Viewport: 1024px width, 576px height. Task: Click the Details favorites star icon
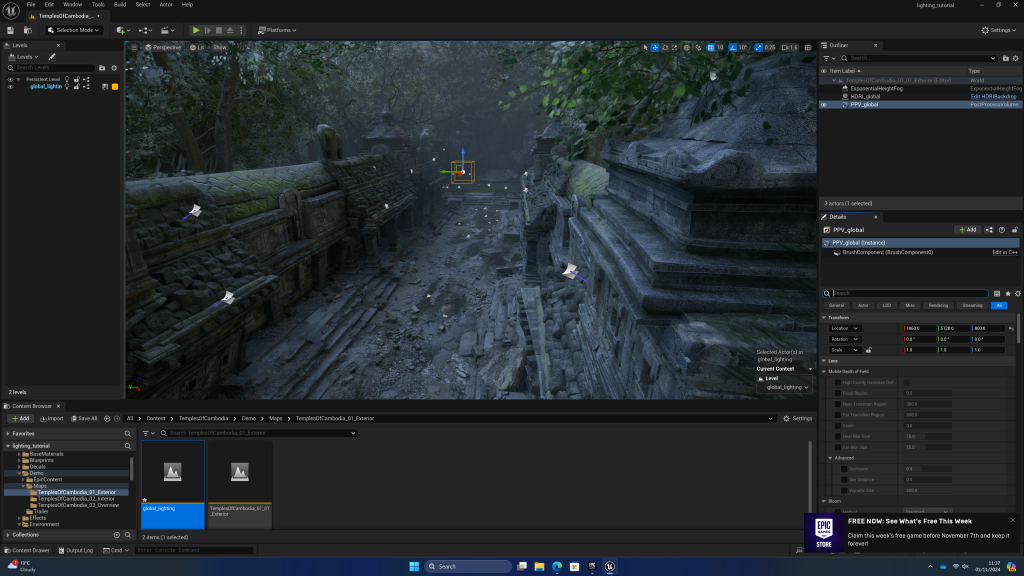(x=1008, y=293)
